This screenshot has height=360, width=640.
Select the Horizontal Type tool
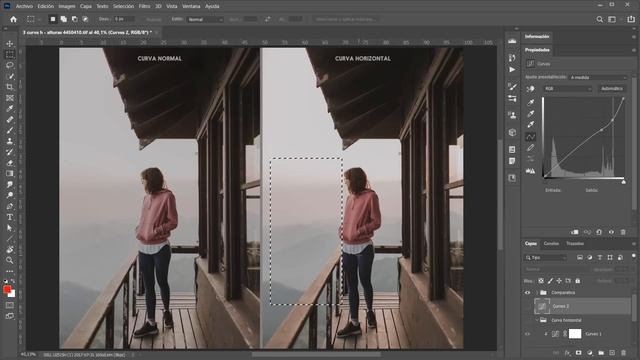point(10,217)
